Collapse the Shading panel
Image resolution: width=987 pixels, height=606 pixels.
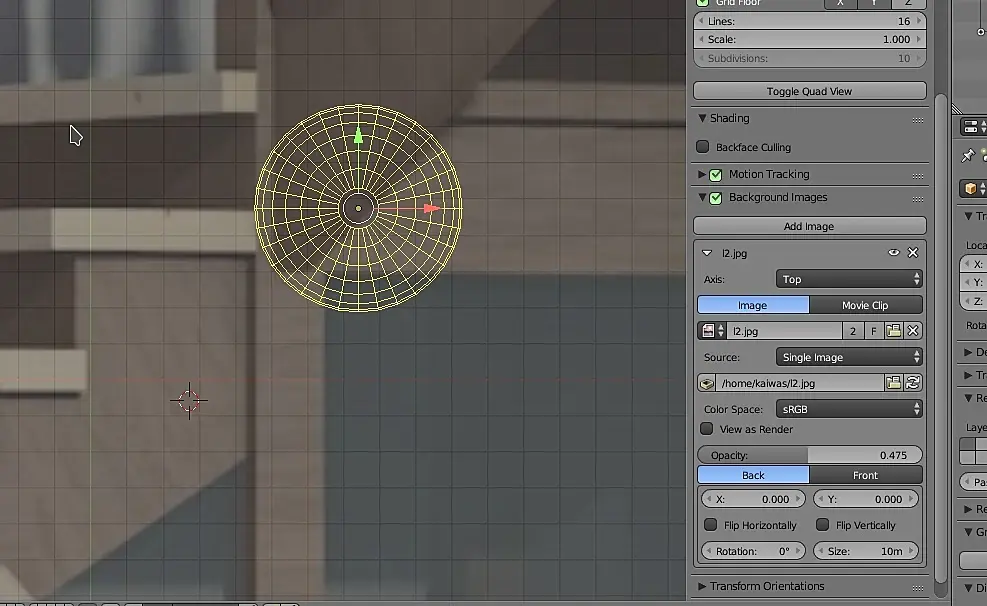[x=702, y=118]
